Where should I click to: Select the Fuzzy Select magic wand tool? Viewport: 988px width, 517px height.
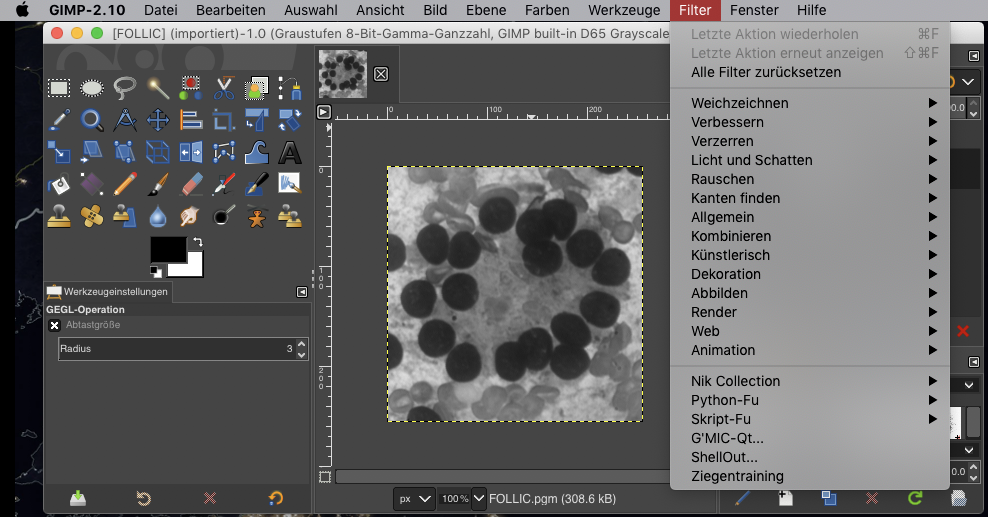point(158,89)
